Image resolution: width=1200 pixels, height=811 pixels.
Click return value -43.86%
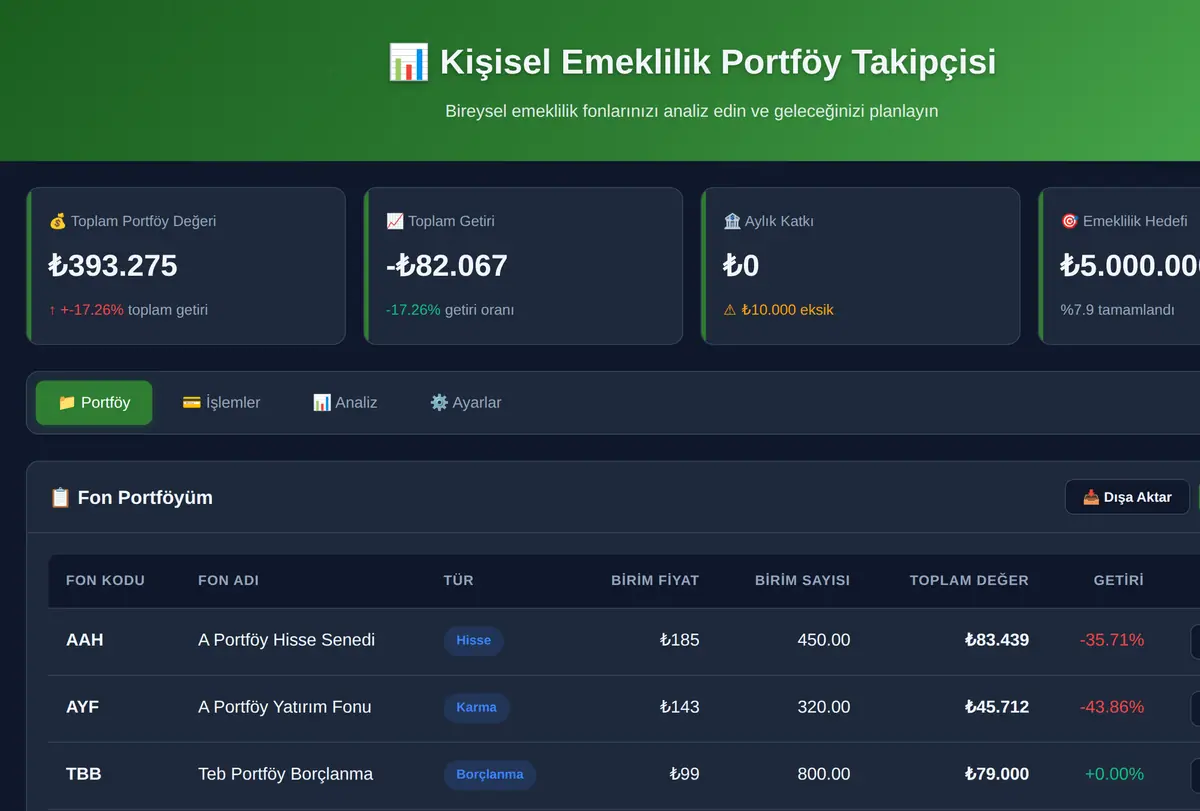pos(1112,707)
